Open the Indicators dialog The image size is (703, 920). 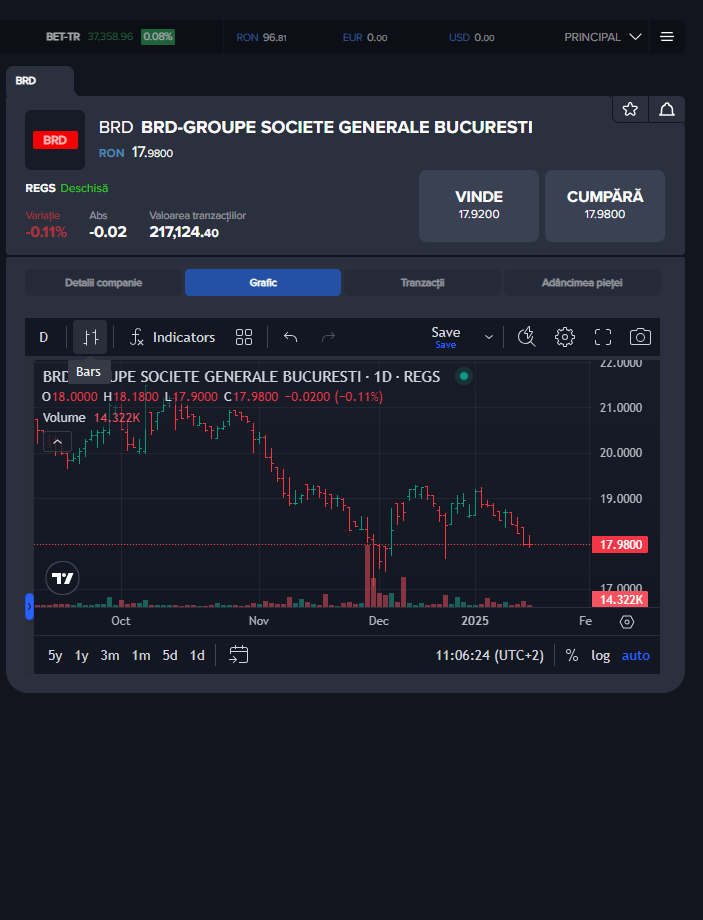pyautogui.click(x=172, y=337)
